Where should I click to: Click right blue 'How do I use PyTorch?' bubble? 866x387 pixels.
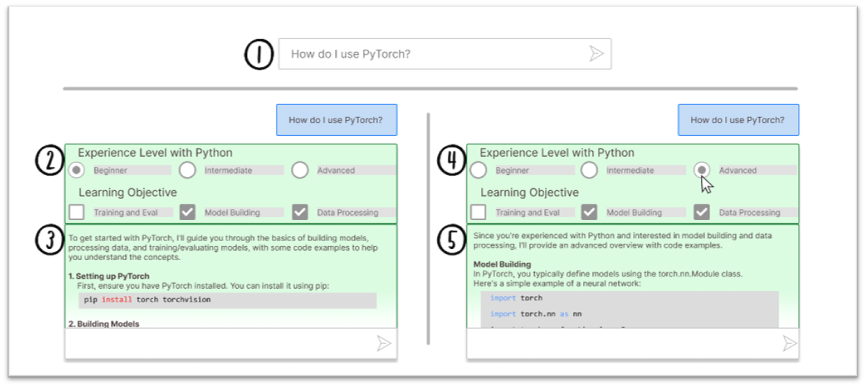(x=738, y=120)
